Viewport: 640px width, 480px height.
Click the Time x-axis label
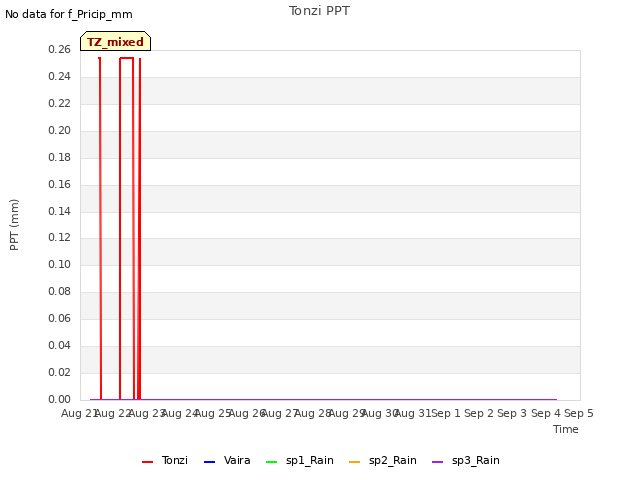coord(565,429)
